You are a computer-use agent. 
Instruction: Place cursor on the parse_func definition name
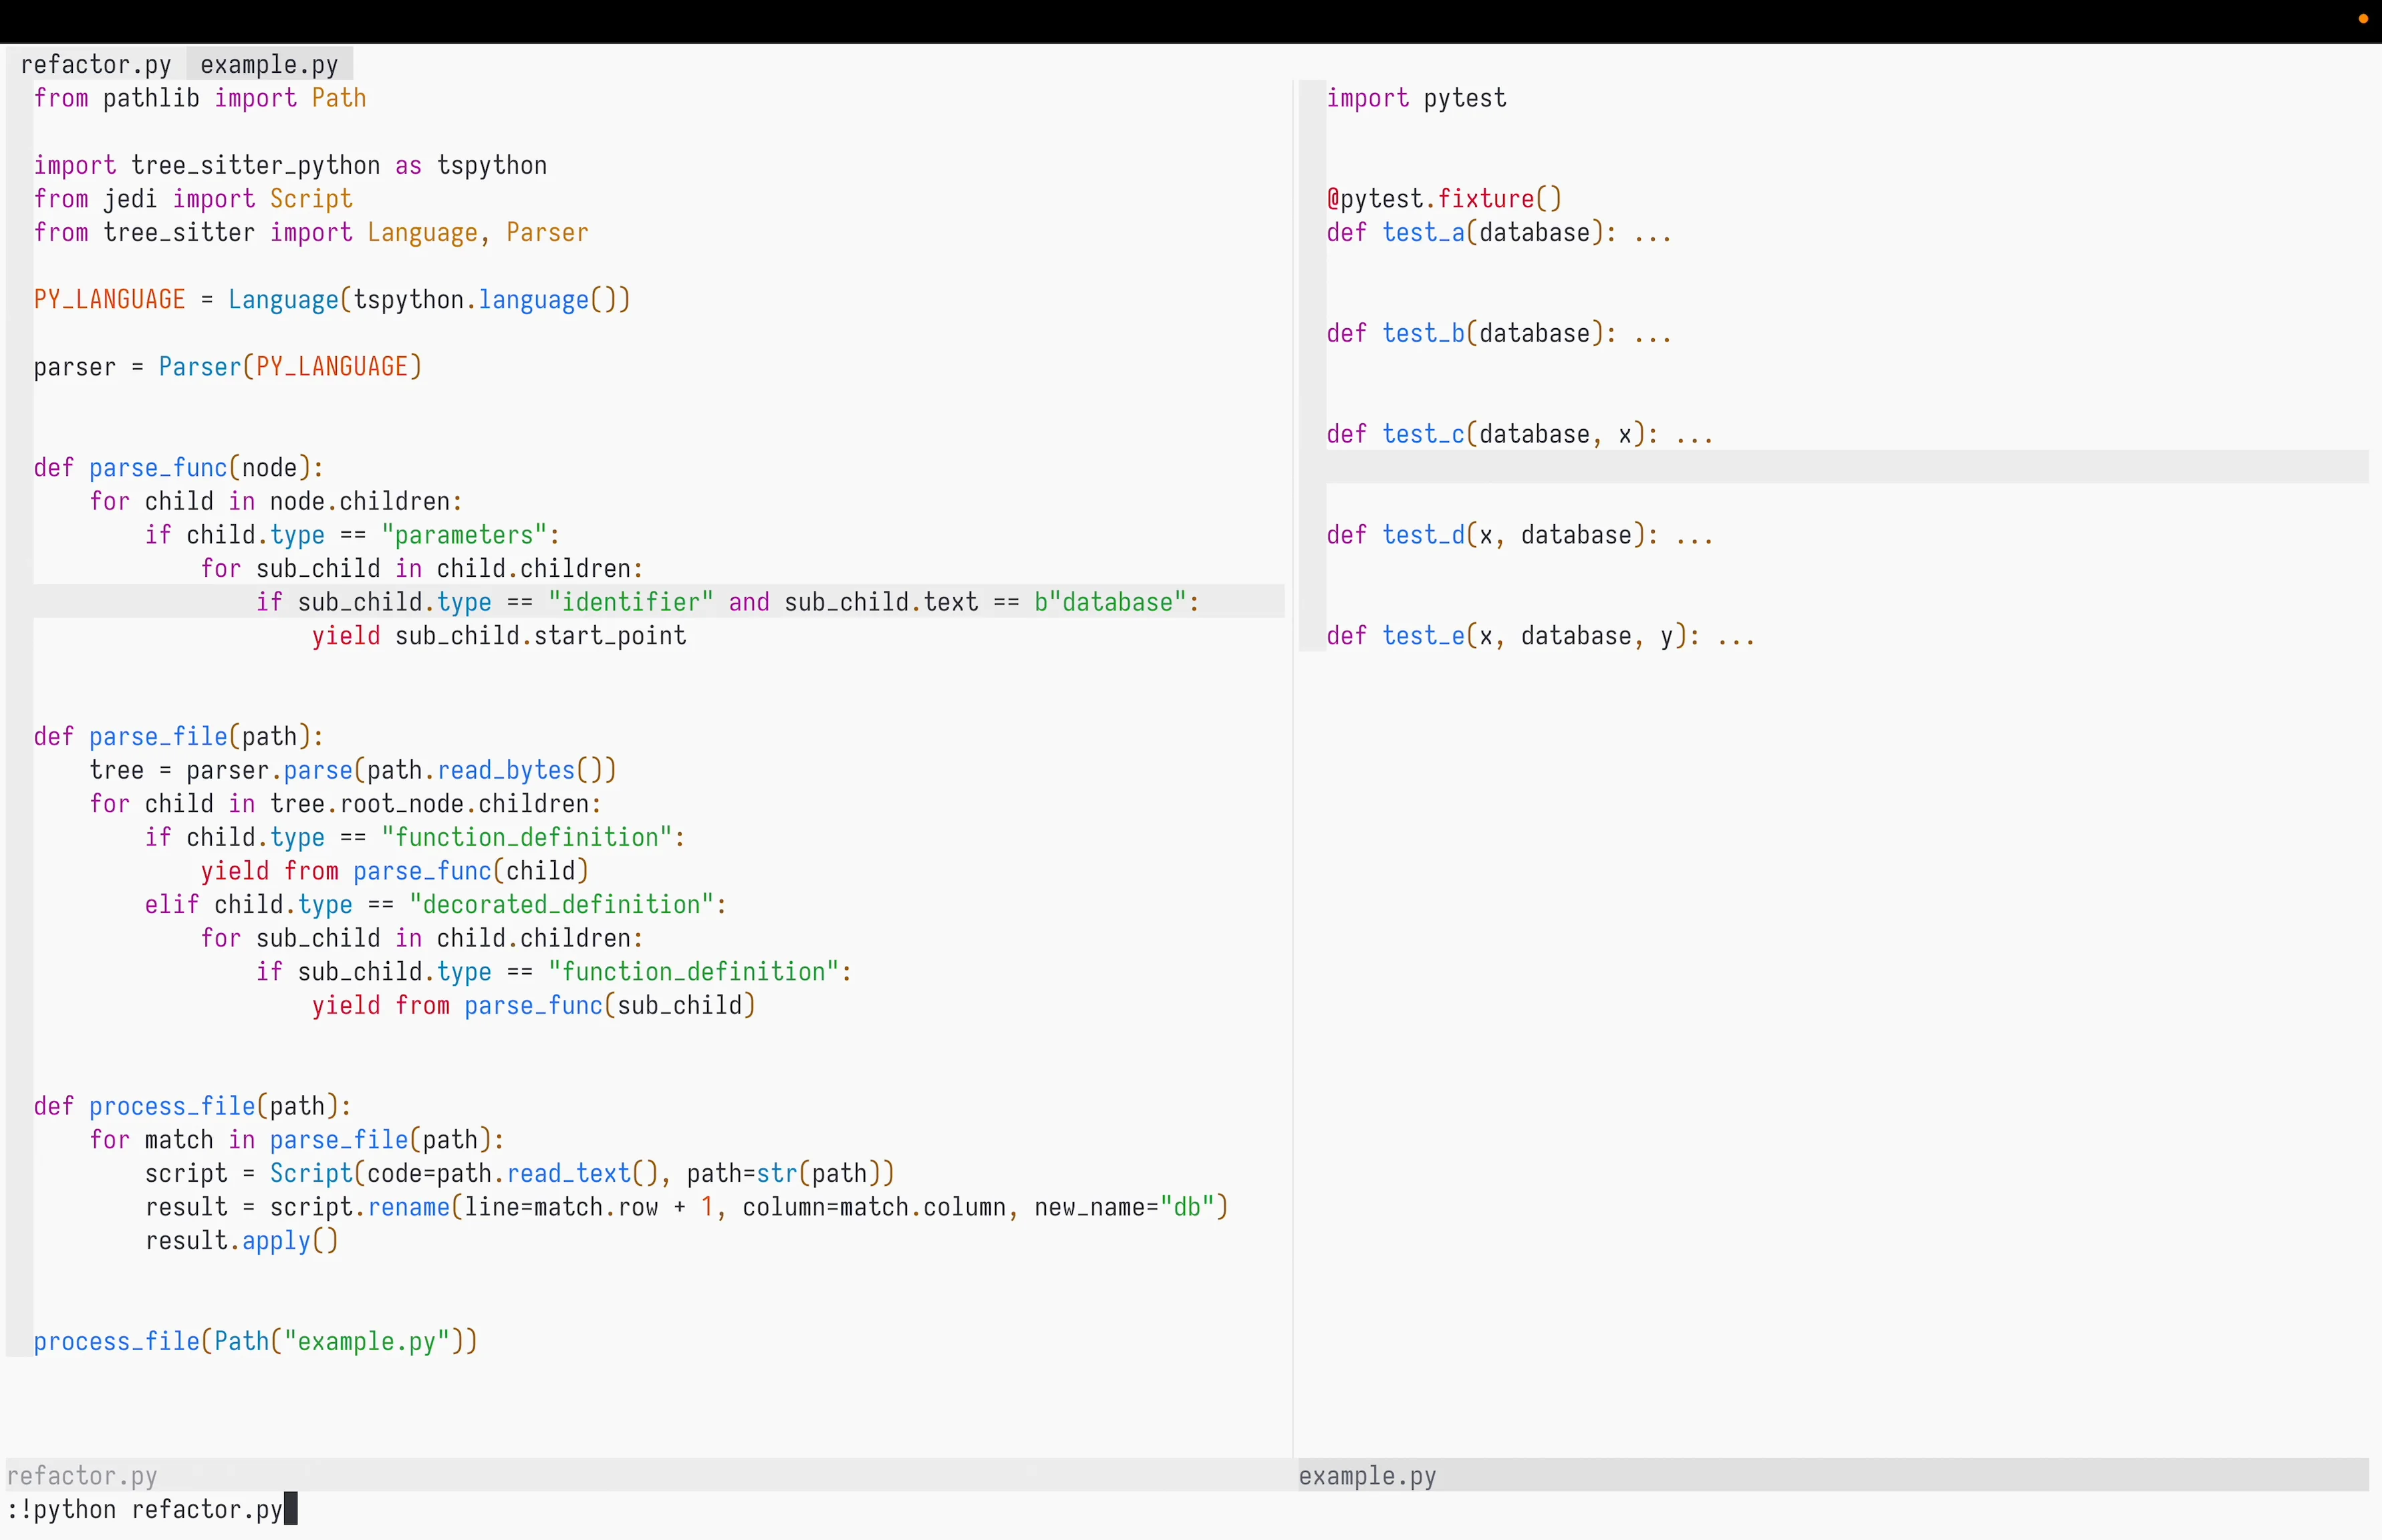click(158, 468)
